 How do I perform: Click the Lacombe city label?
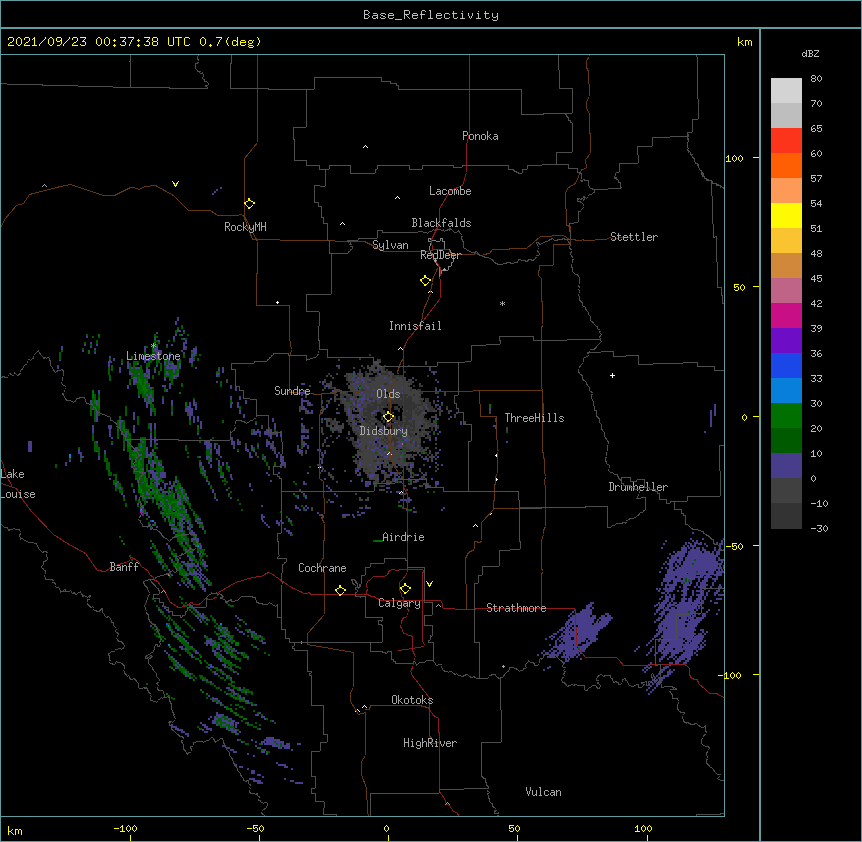coord(450,191)
